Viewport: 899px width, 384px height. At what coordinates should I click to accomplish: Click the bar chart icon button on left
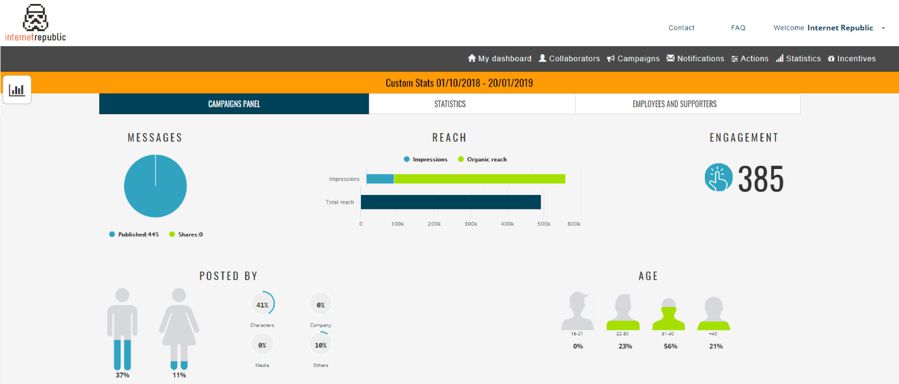(x=17, y=90)
